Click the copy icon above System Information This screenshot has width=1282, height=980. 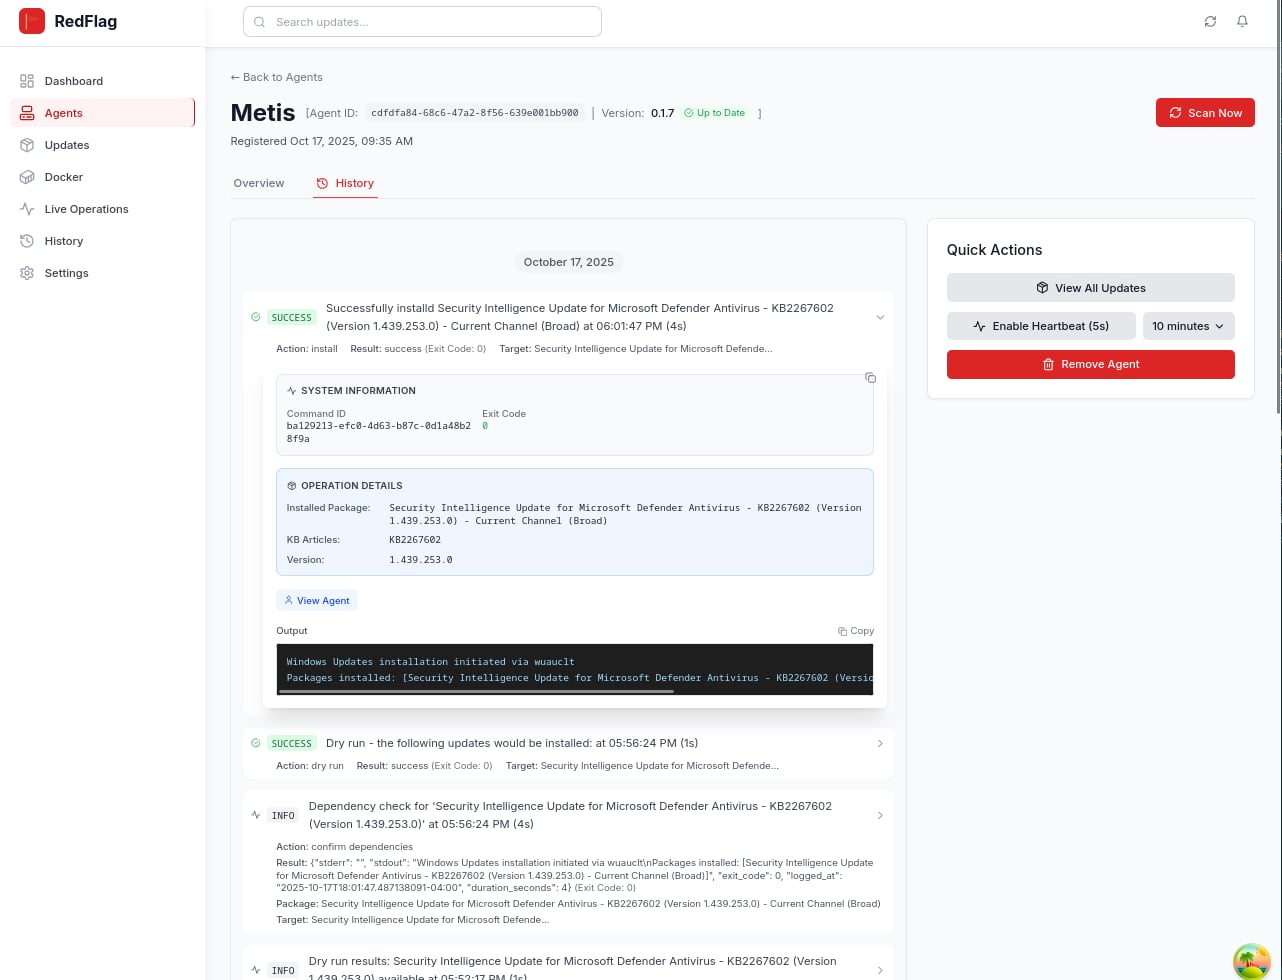870,377
